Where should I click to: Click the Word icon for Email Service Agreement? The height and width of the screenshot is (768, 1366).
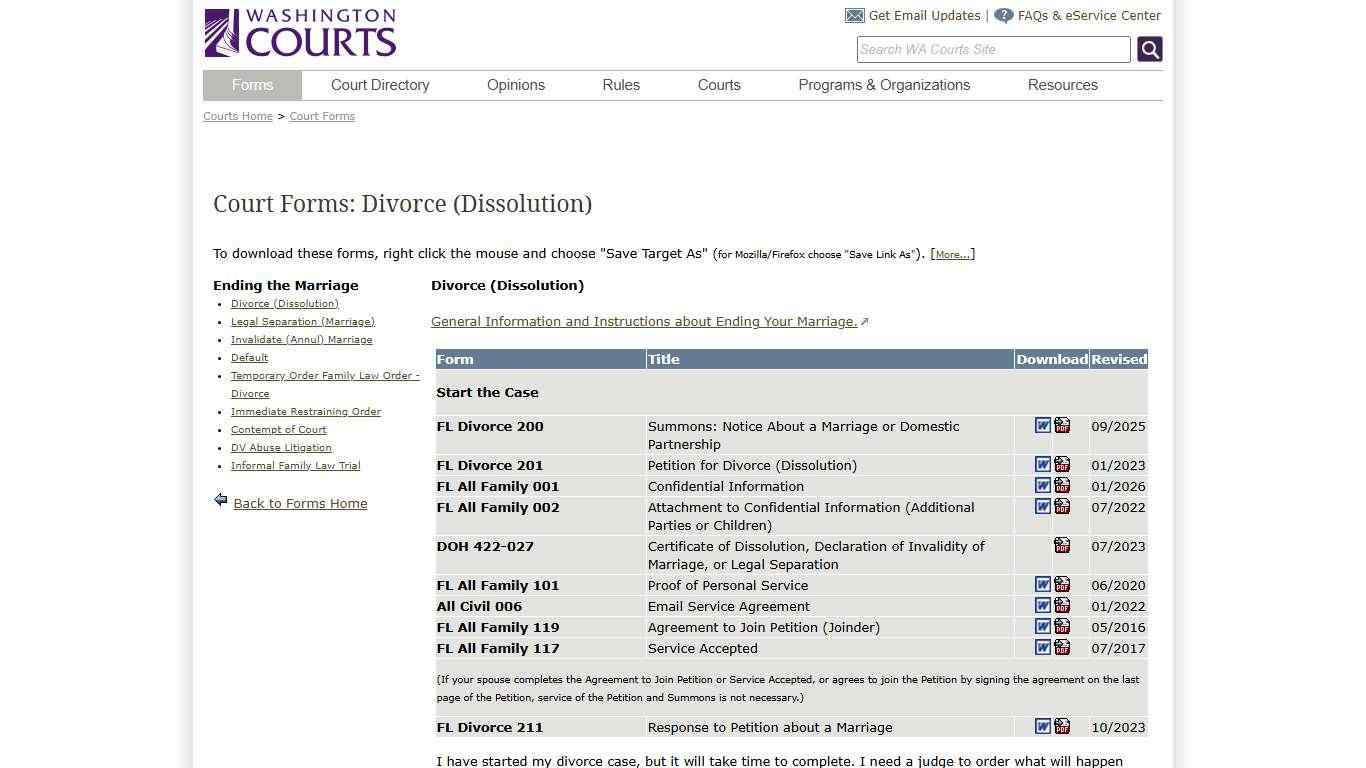coord(1042,605)
